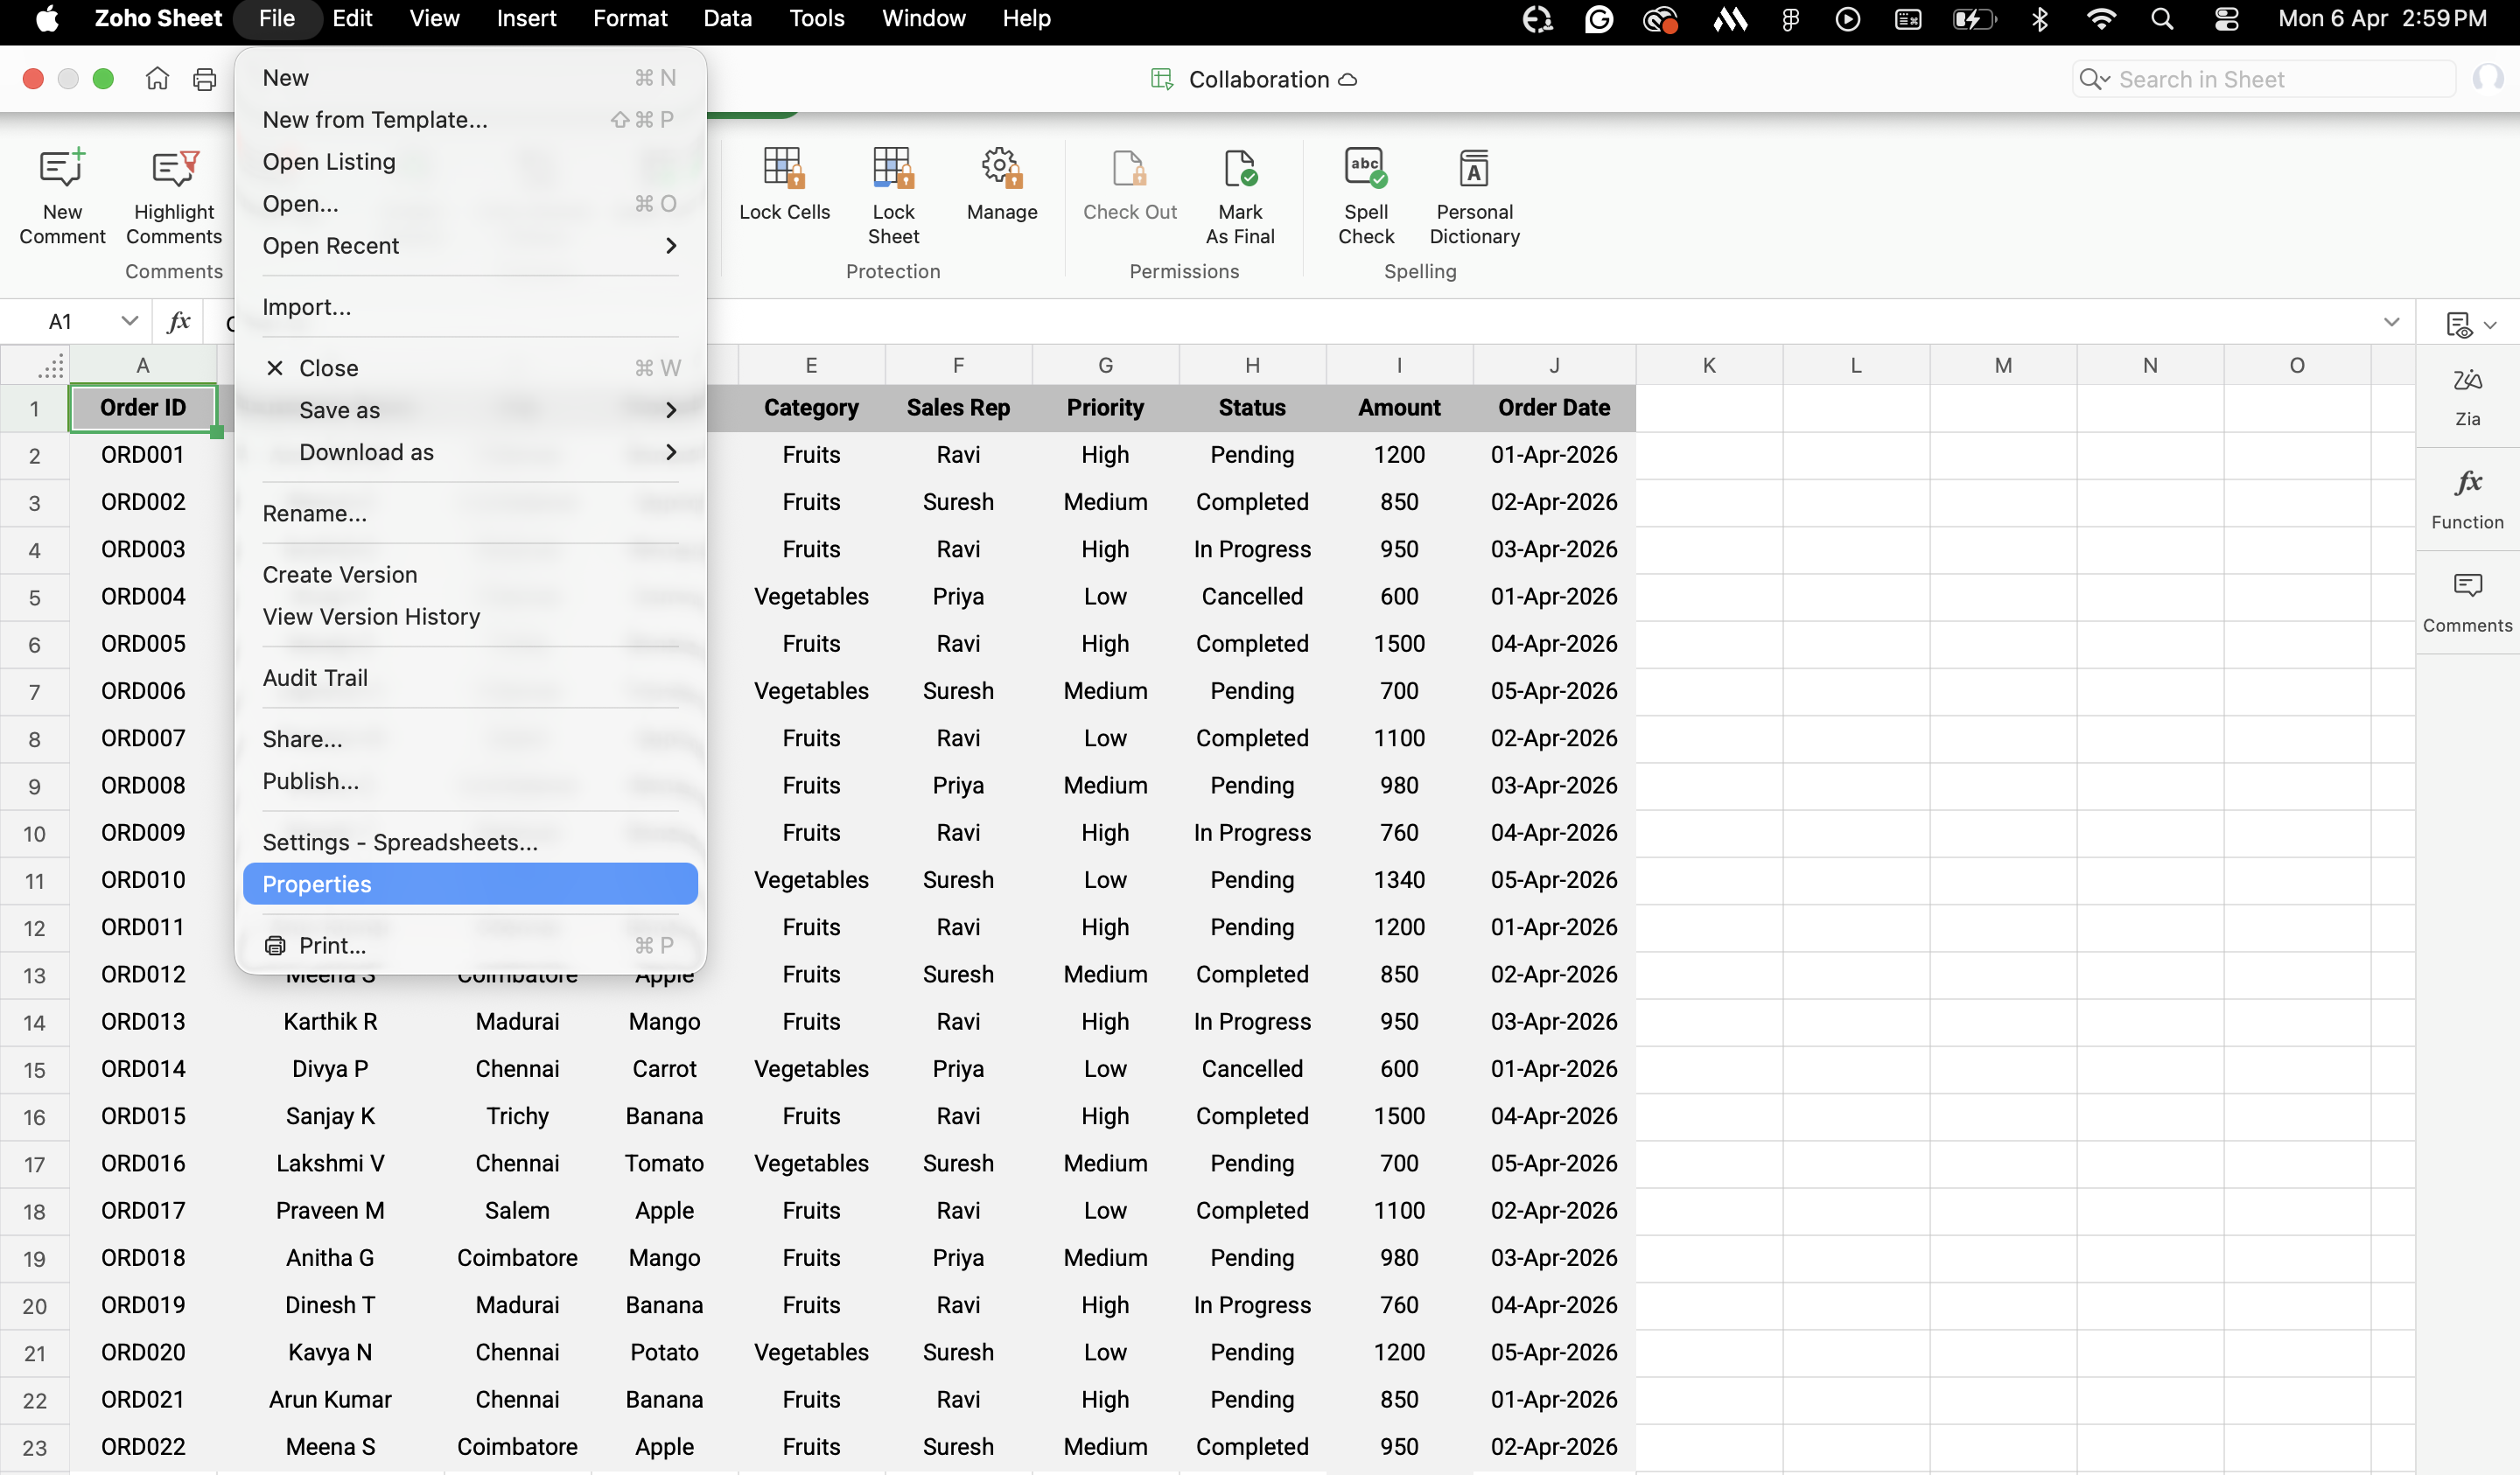Screen dimensions: 2520x1475
Task: Open Personal Dictionary tool
Action: click(x=1473, y=170)
